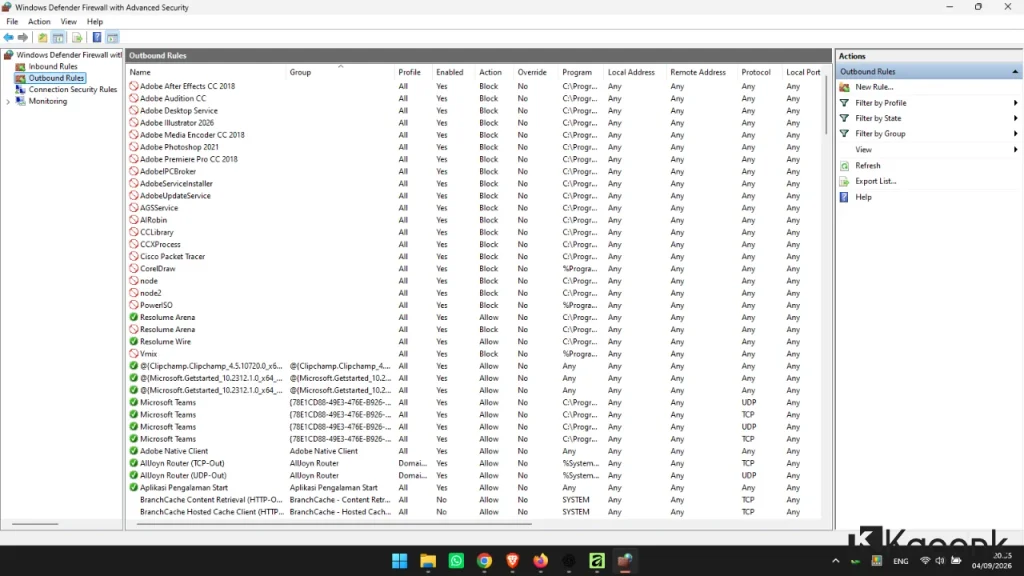
Task: Open Brave browser from the taskbar
Action: [512, 560]
